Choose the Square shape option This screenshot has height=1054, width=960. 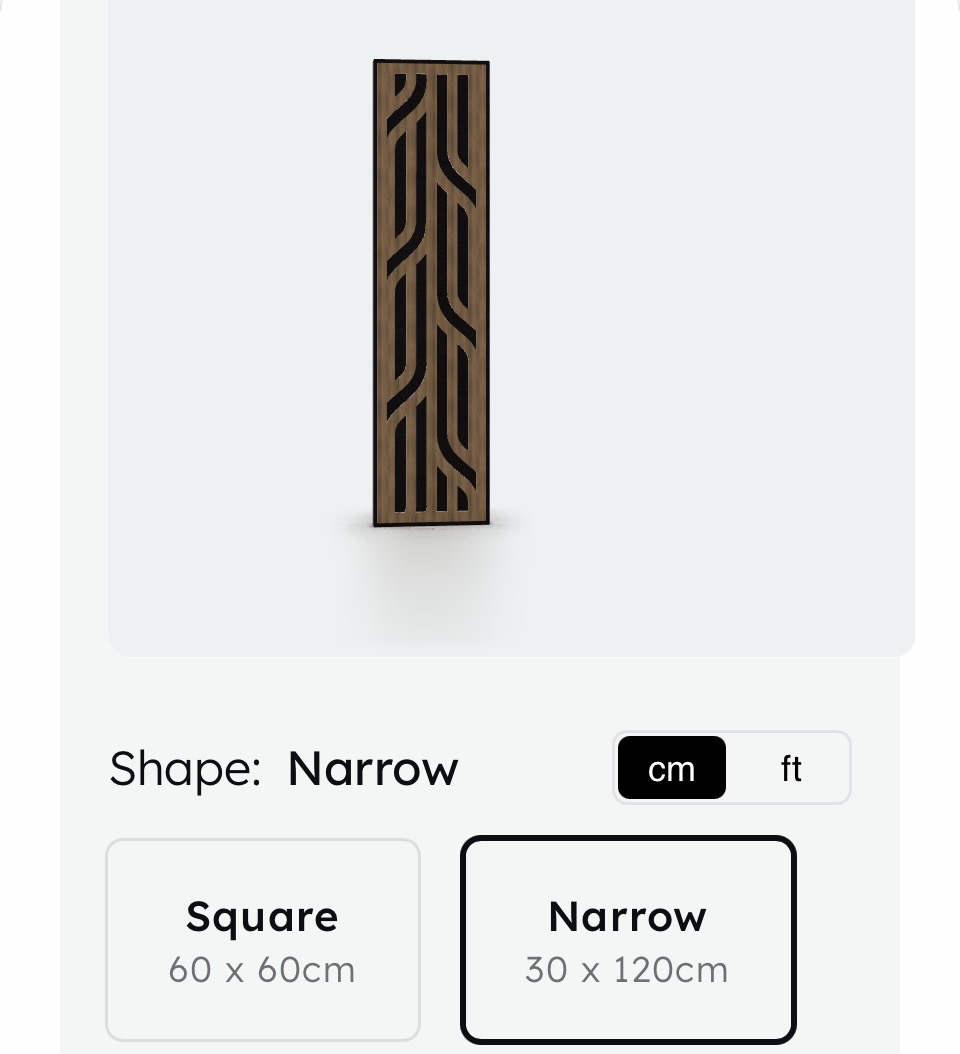coord(263,940)
